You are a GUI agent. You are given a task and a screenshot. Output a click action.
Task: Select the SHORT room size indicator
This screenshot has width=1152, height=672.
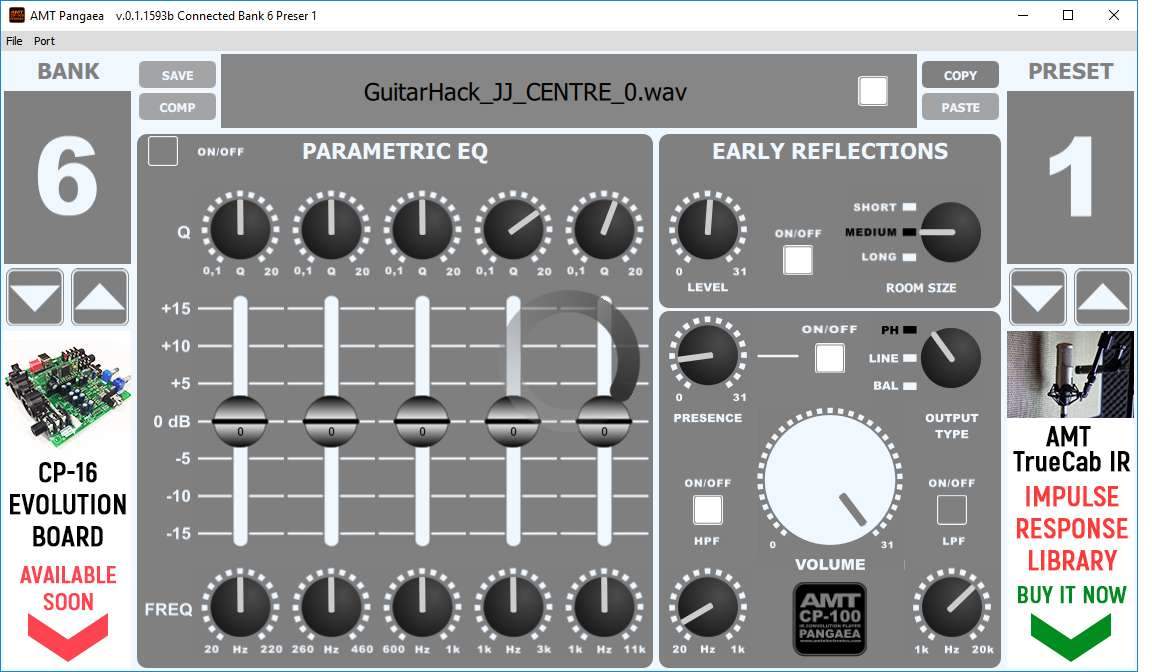tap(910, 207)
